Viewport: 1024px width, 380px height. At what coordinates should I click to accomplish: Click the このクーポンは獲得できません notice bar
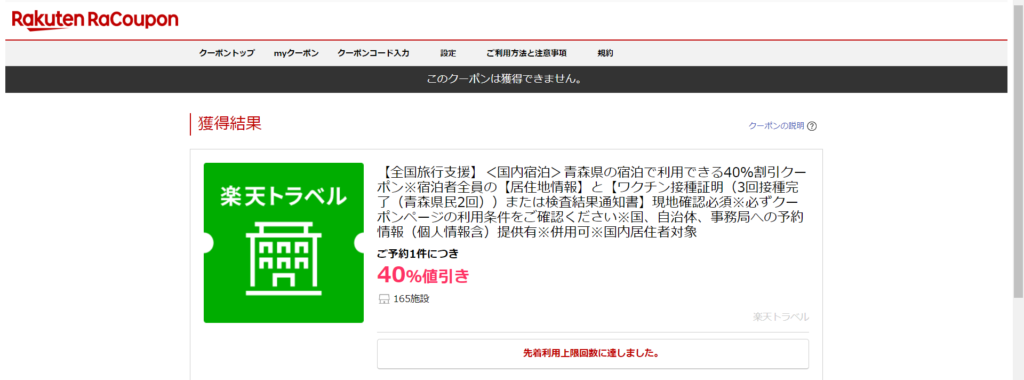point(506,79)
